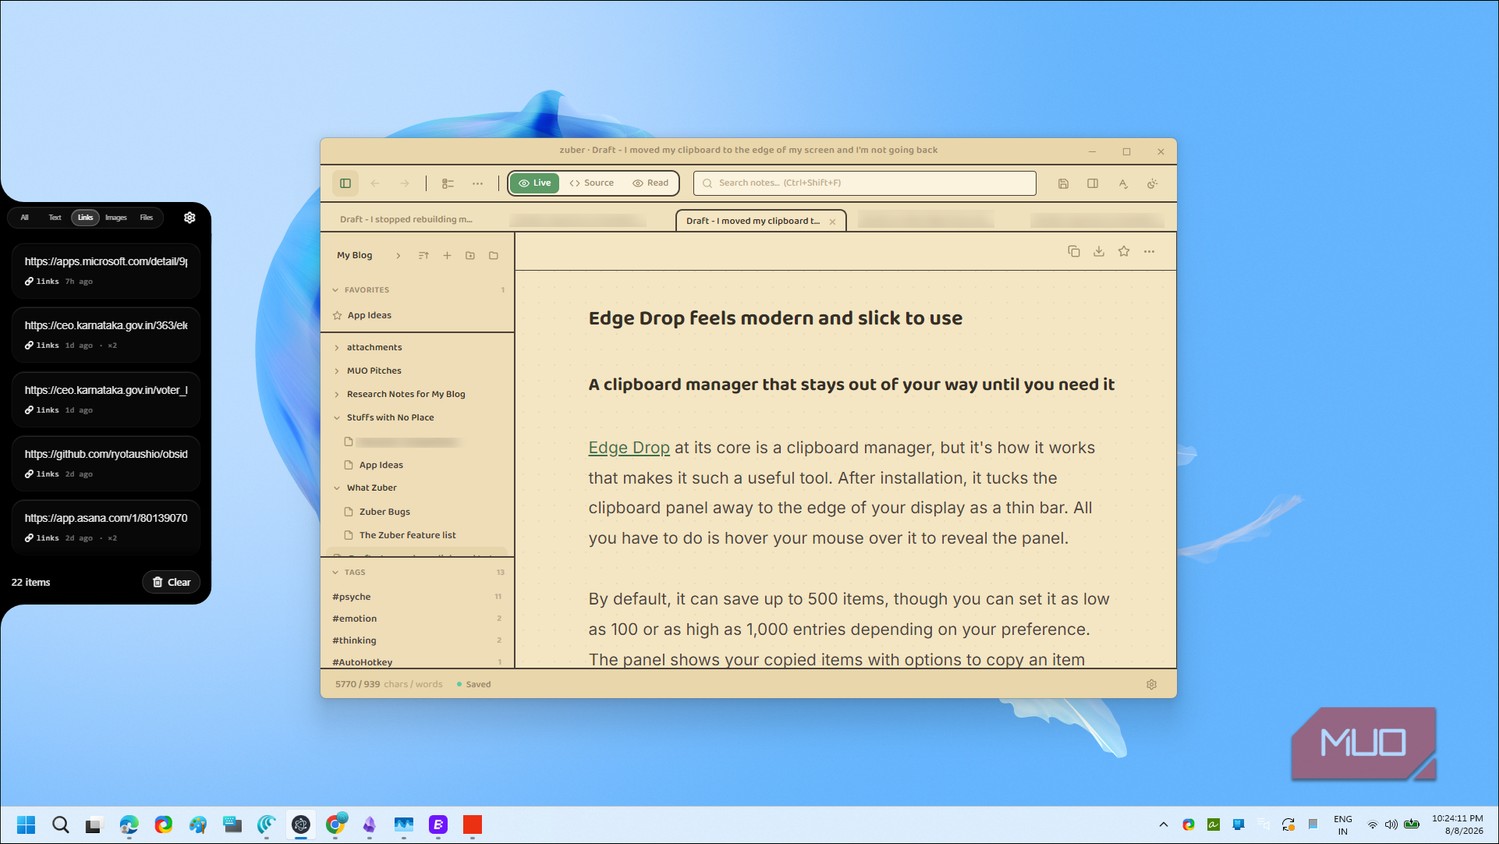Collapse Stuffs with No Place folder
The height and width of the screenshot is (844, 1499).
337,418
